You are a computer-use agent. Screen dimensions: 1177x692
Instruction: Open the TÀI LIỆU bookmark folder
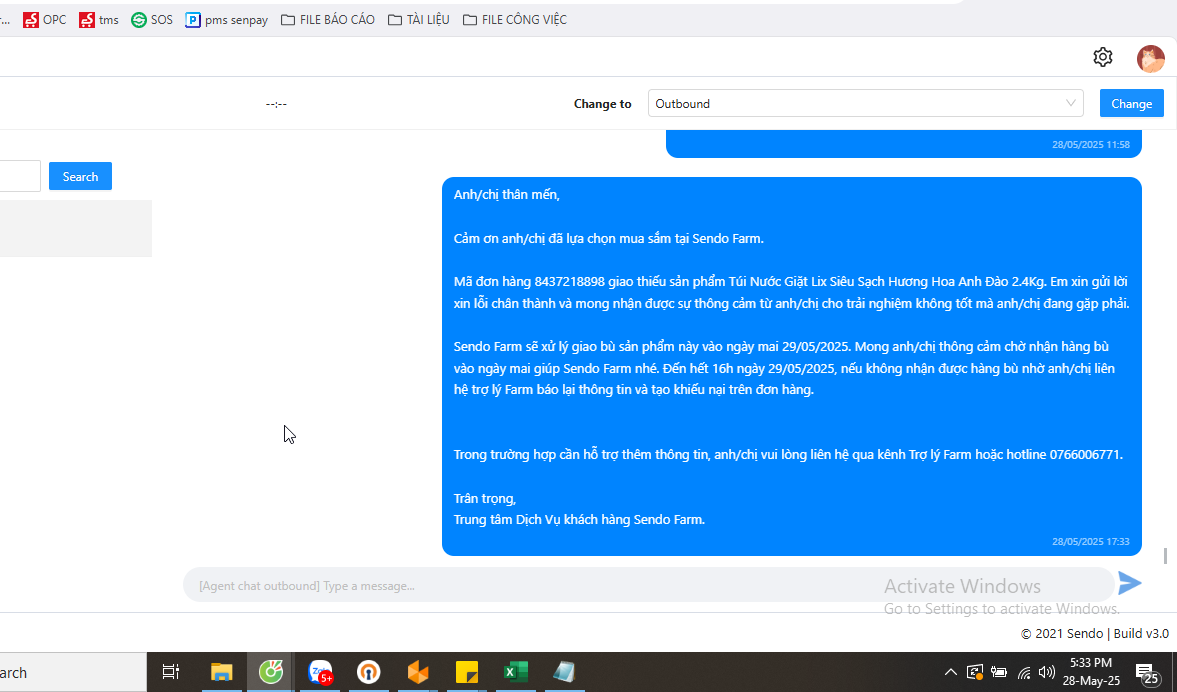[x=419, y=20]
